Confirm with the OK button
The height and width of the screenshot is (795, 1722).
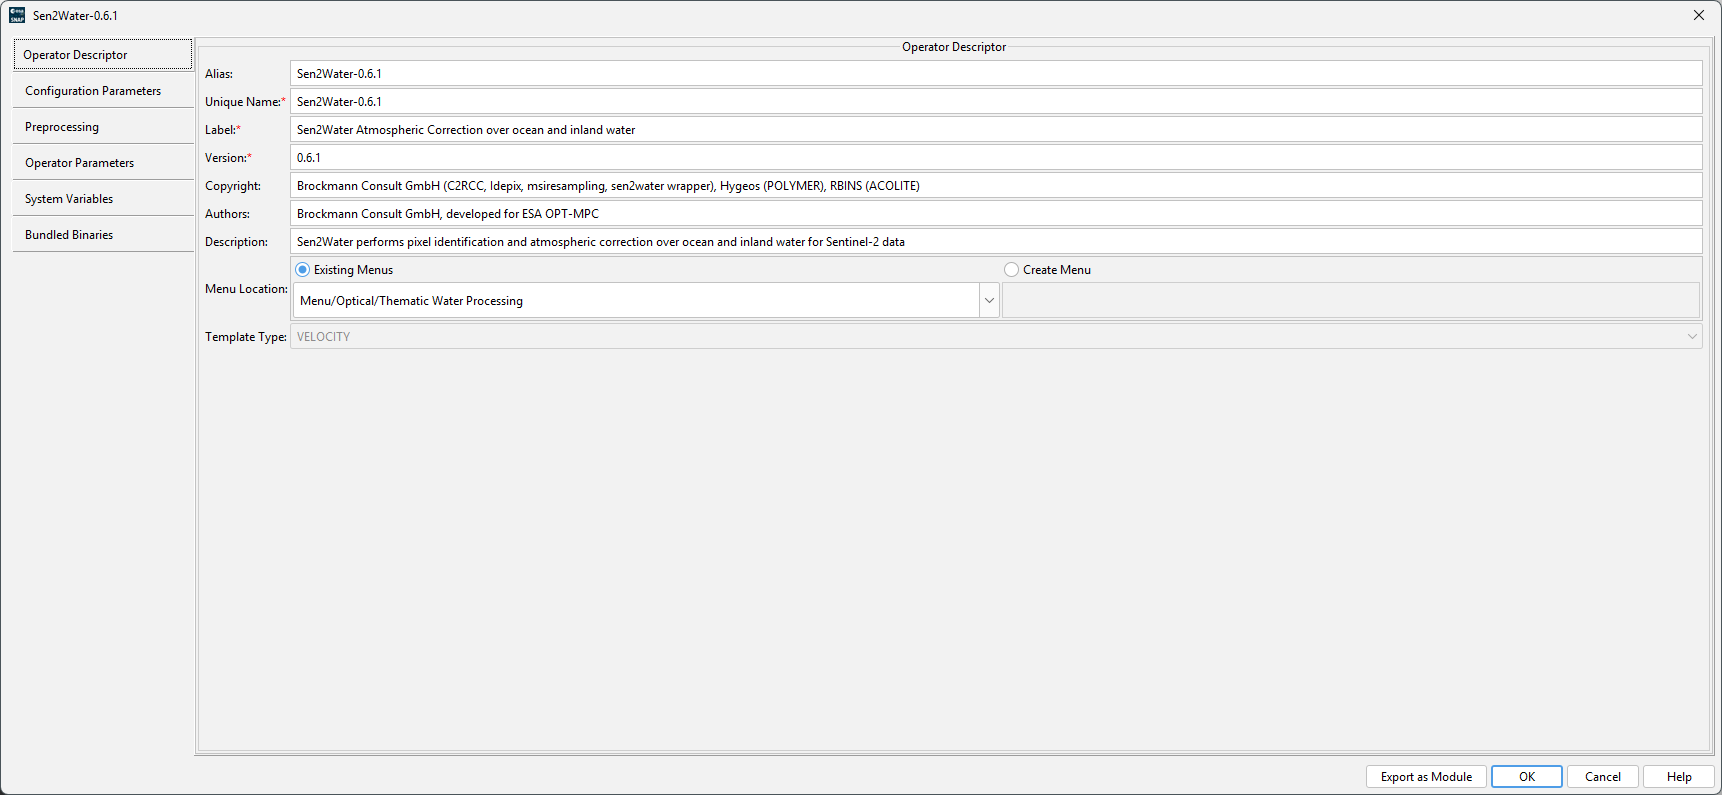pyautogui.click(x=1526, y=777)
